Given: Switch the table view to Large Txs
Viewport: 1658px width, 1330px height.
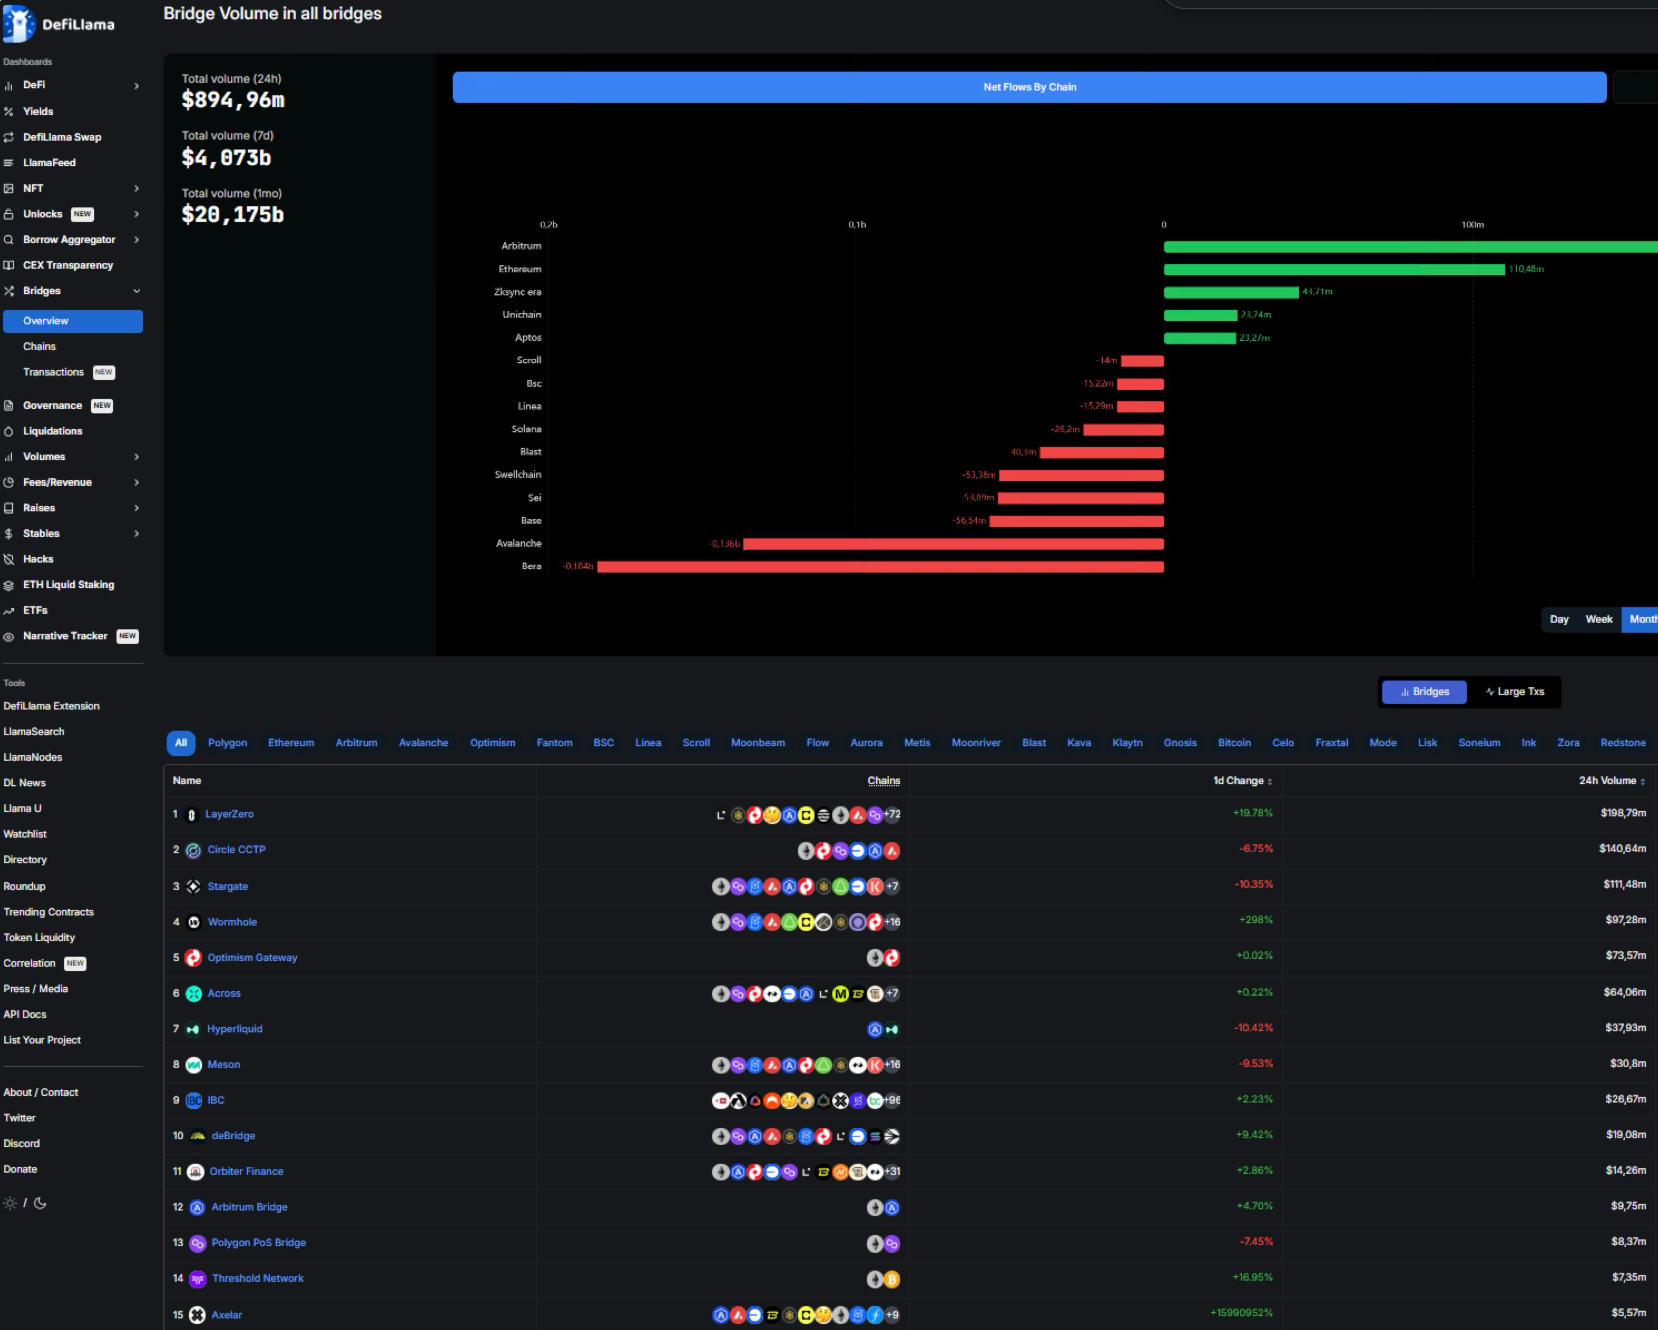Looking at the screenshot, I should click(x=1515, y=692).
